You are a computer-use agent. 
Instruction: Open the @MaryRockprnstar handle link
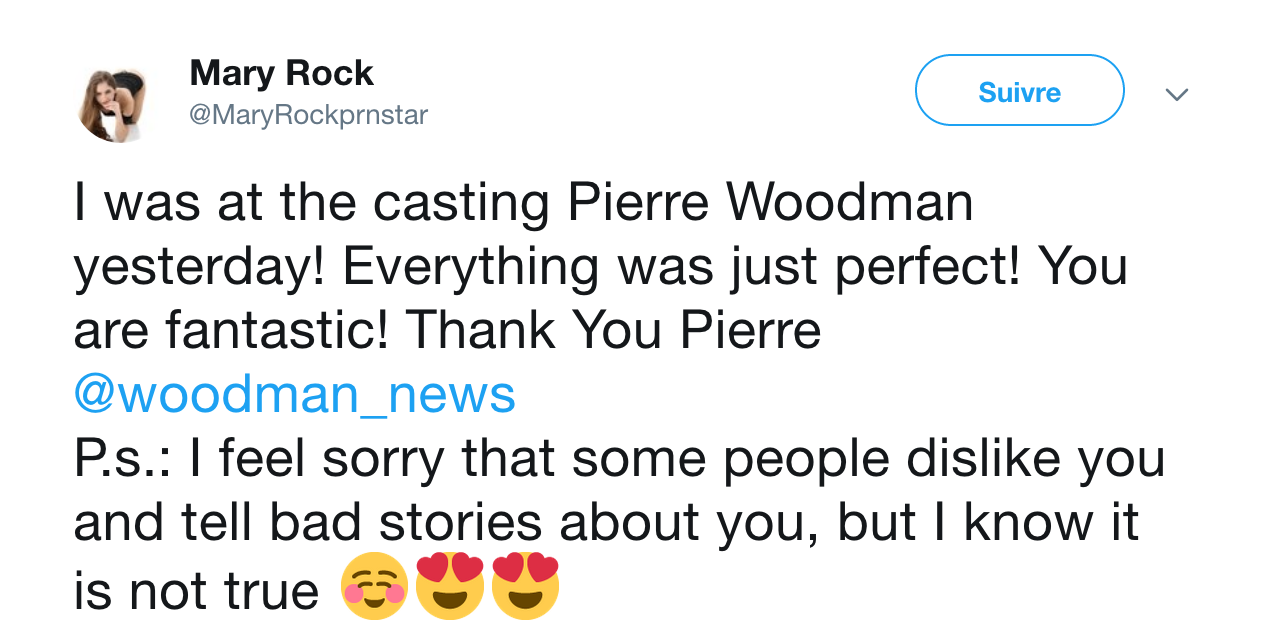tap(308, 115)
